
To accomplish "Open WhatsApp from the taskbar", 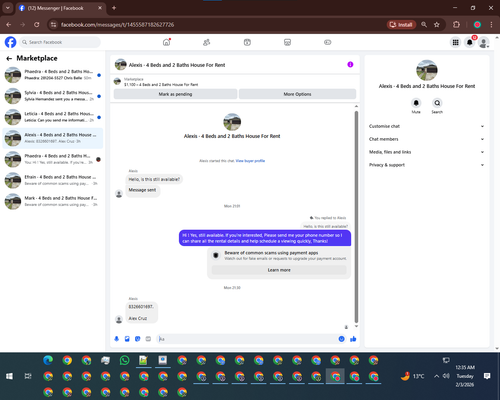I will (124, 360).
